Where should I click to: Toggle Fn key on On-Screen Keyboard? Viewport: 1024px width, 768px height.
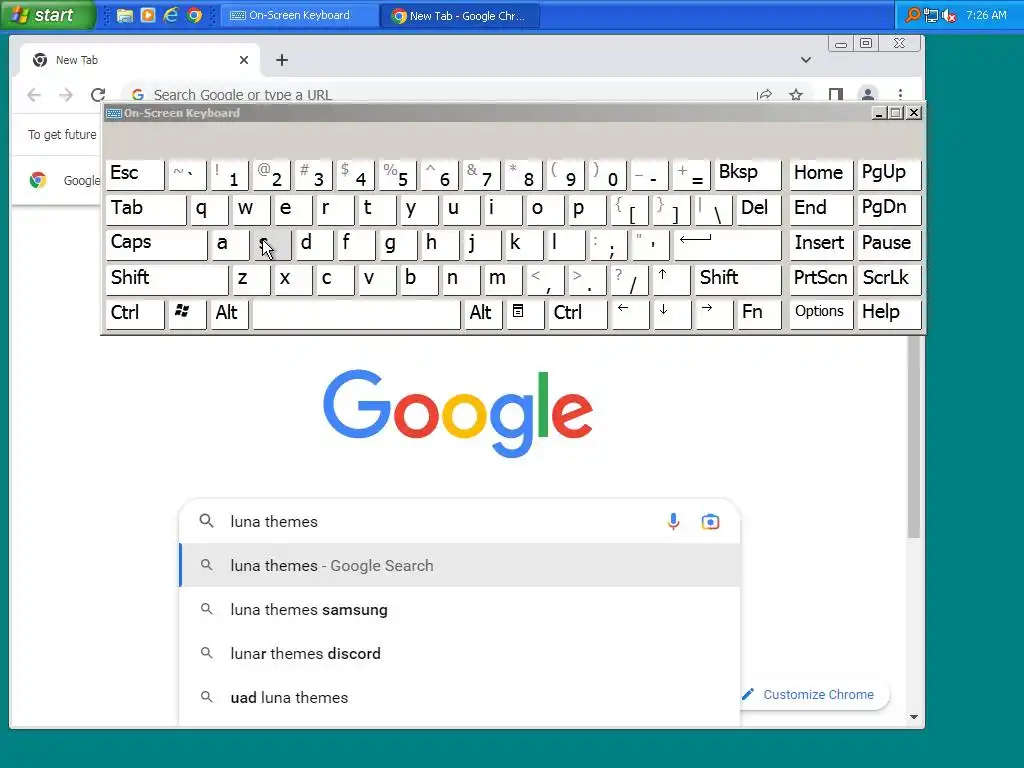[759, 314]
